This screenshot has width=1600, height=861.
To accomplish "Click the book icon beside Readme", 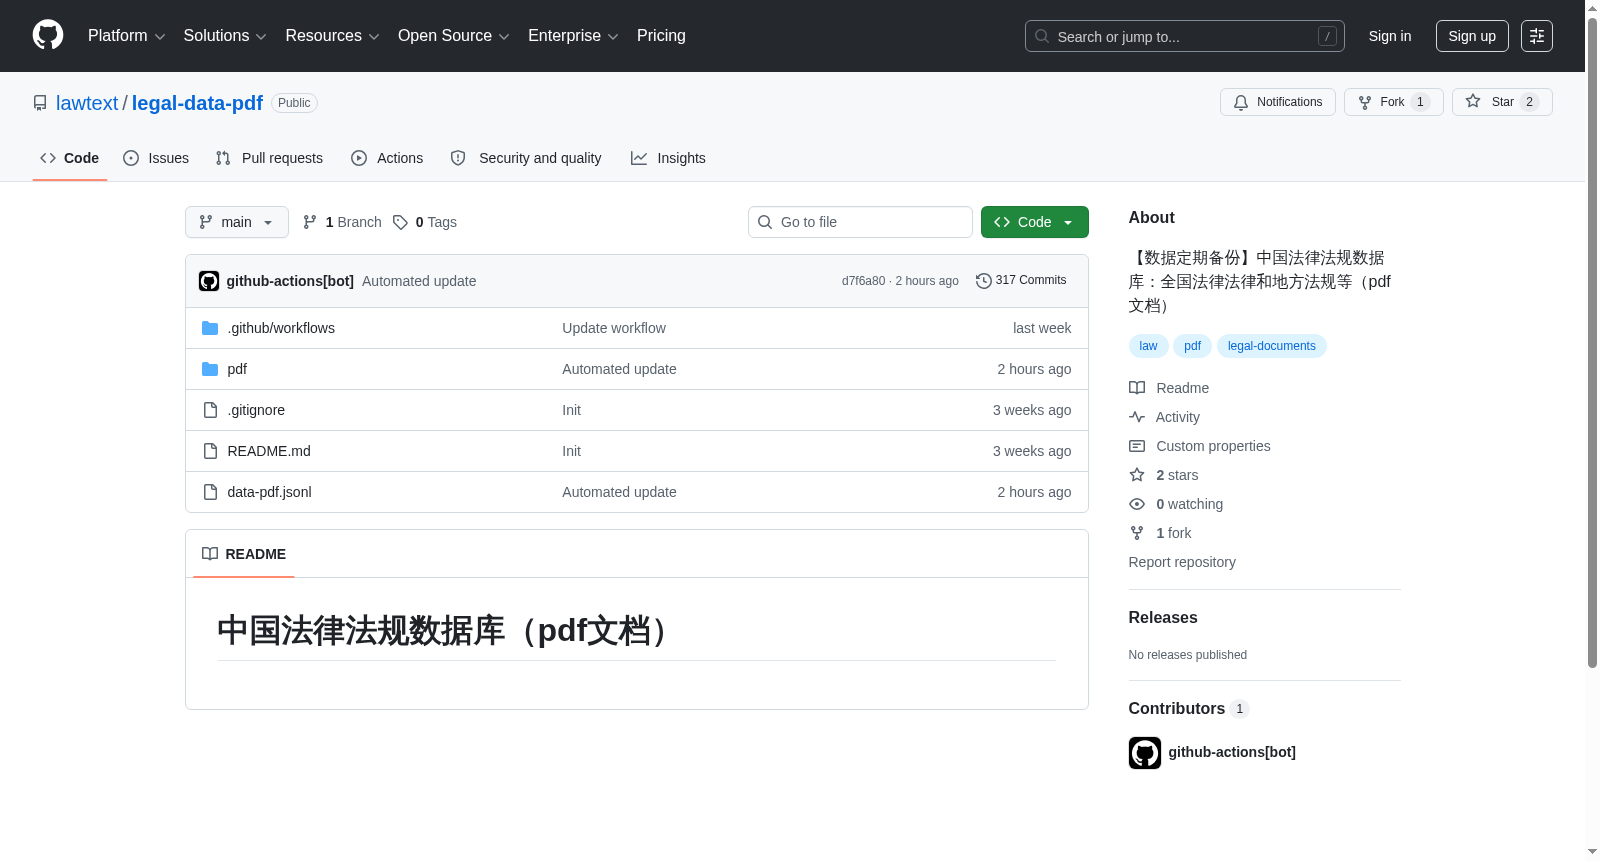I will [1137, 388].
